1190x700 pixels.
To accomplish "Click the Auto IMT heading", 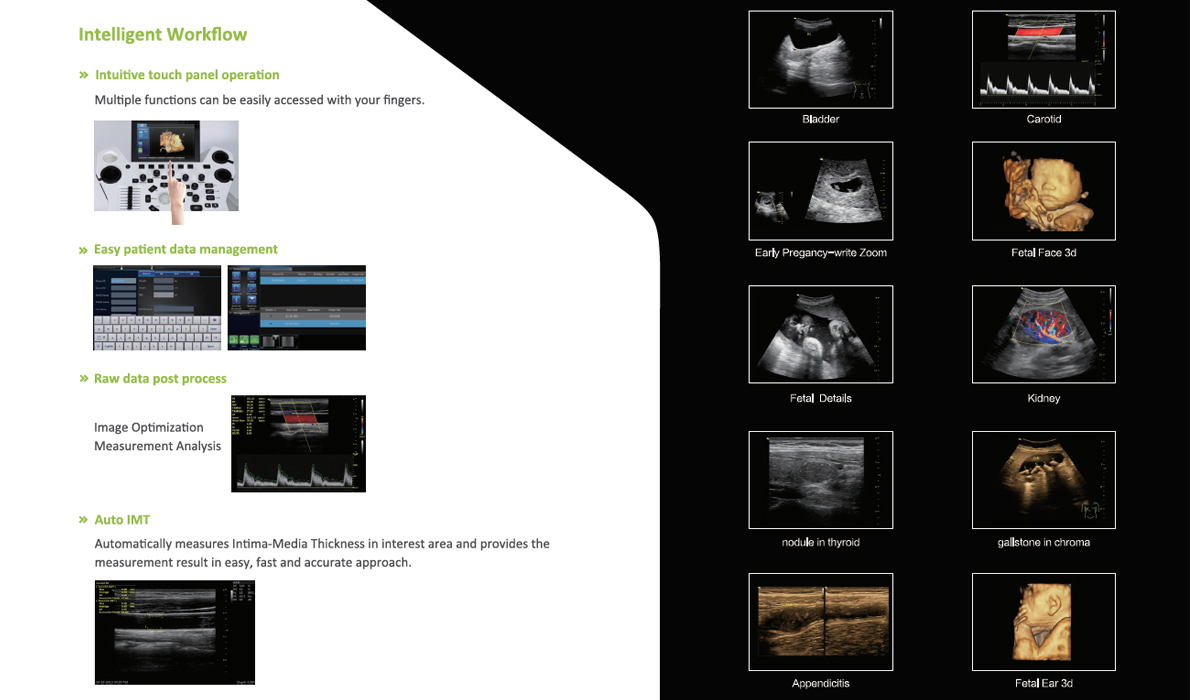I will coord(122,519).
